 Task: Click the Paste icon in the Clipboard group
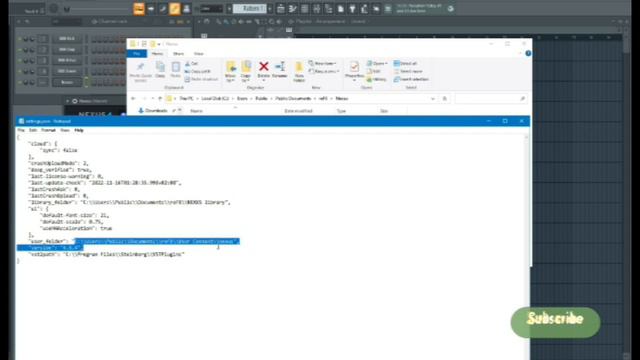176,67
